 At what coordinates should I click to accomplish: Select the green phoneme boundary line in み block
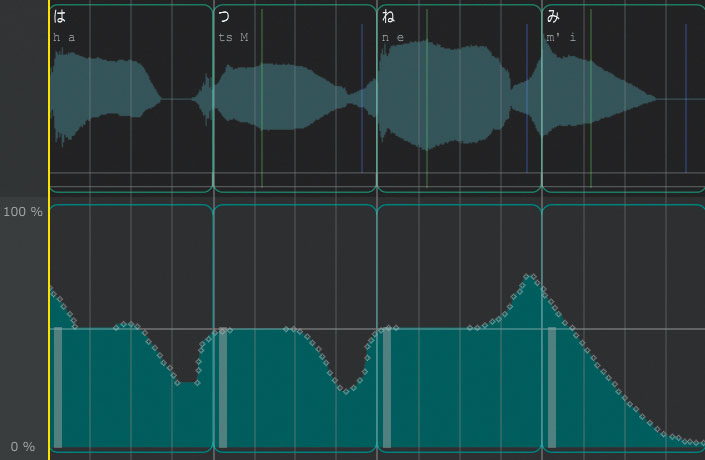[x=591, y=98]
